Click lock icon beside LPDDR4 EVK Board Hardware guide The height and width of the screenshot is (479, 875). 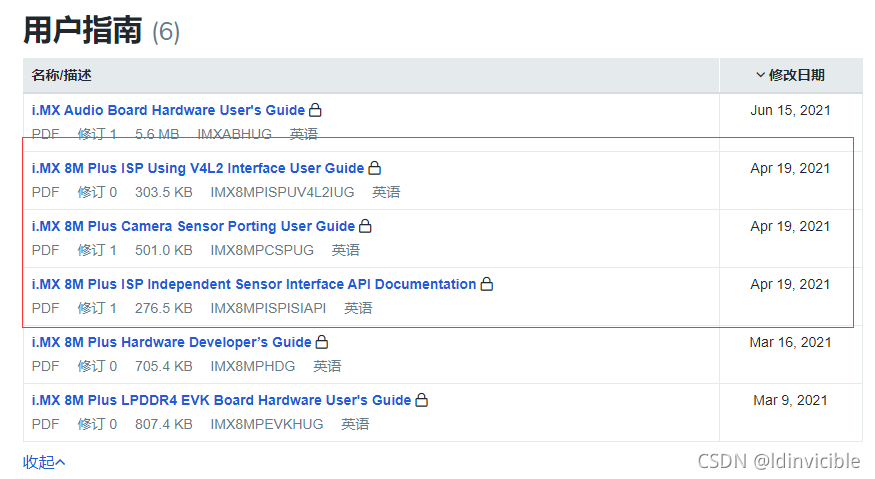(422, 400)
